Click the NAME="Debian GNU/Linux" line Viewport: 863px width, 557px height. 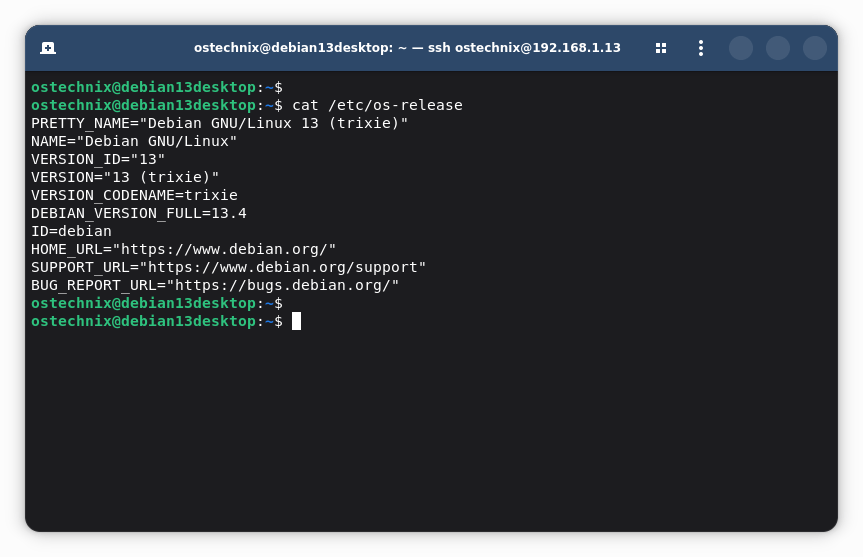(134, 141)
